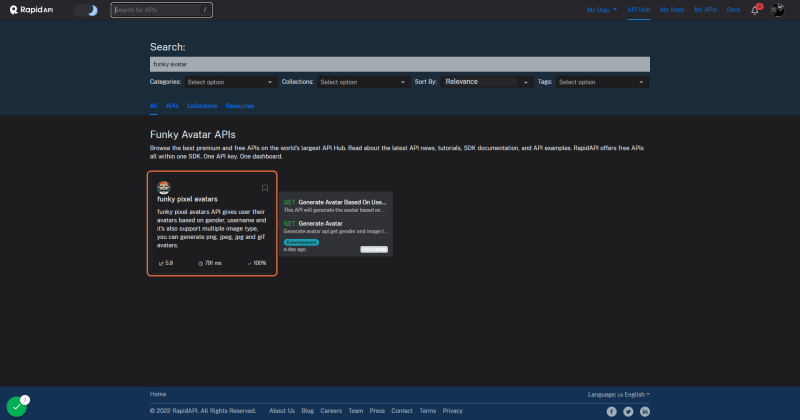800x420 pixels.
Task: Bookmark the funky pixel avatars API
Action: tap(265, 188)
